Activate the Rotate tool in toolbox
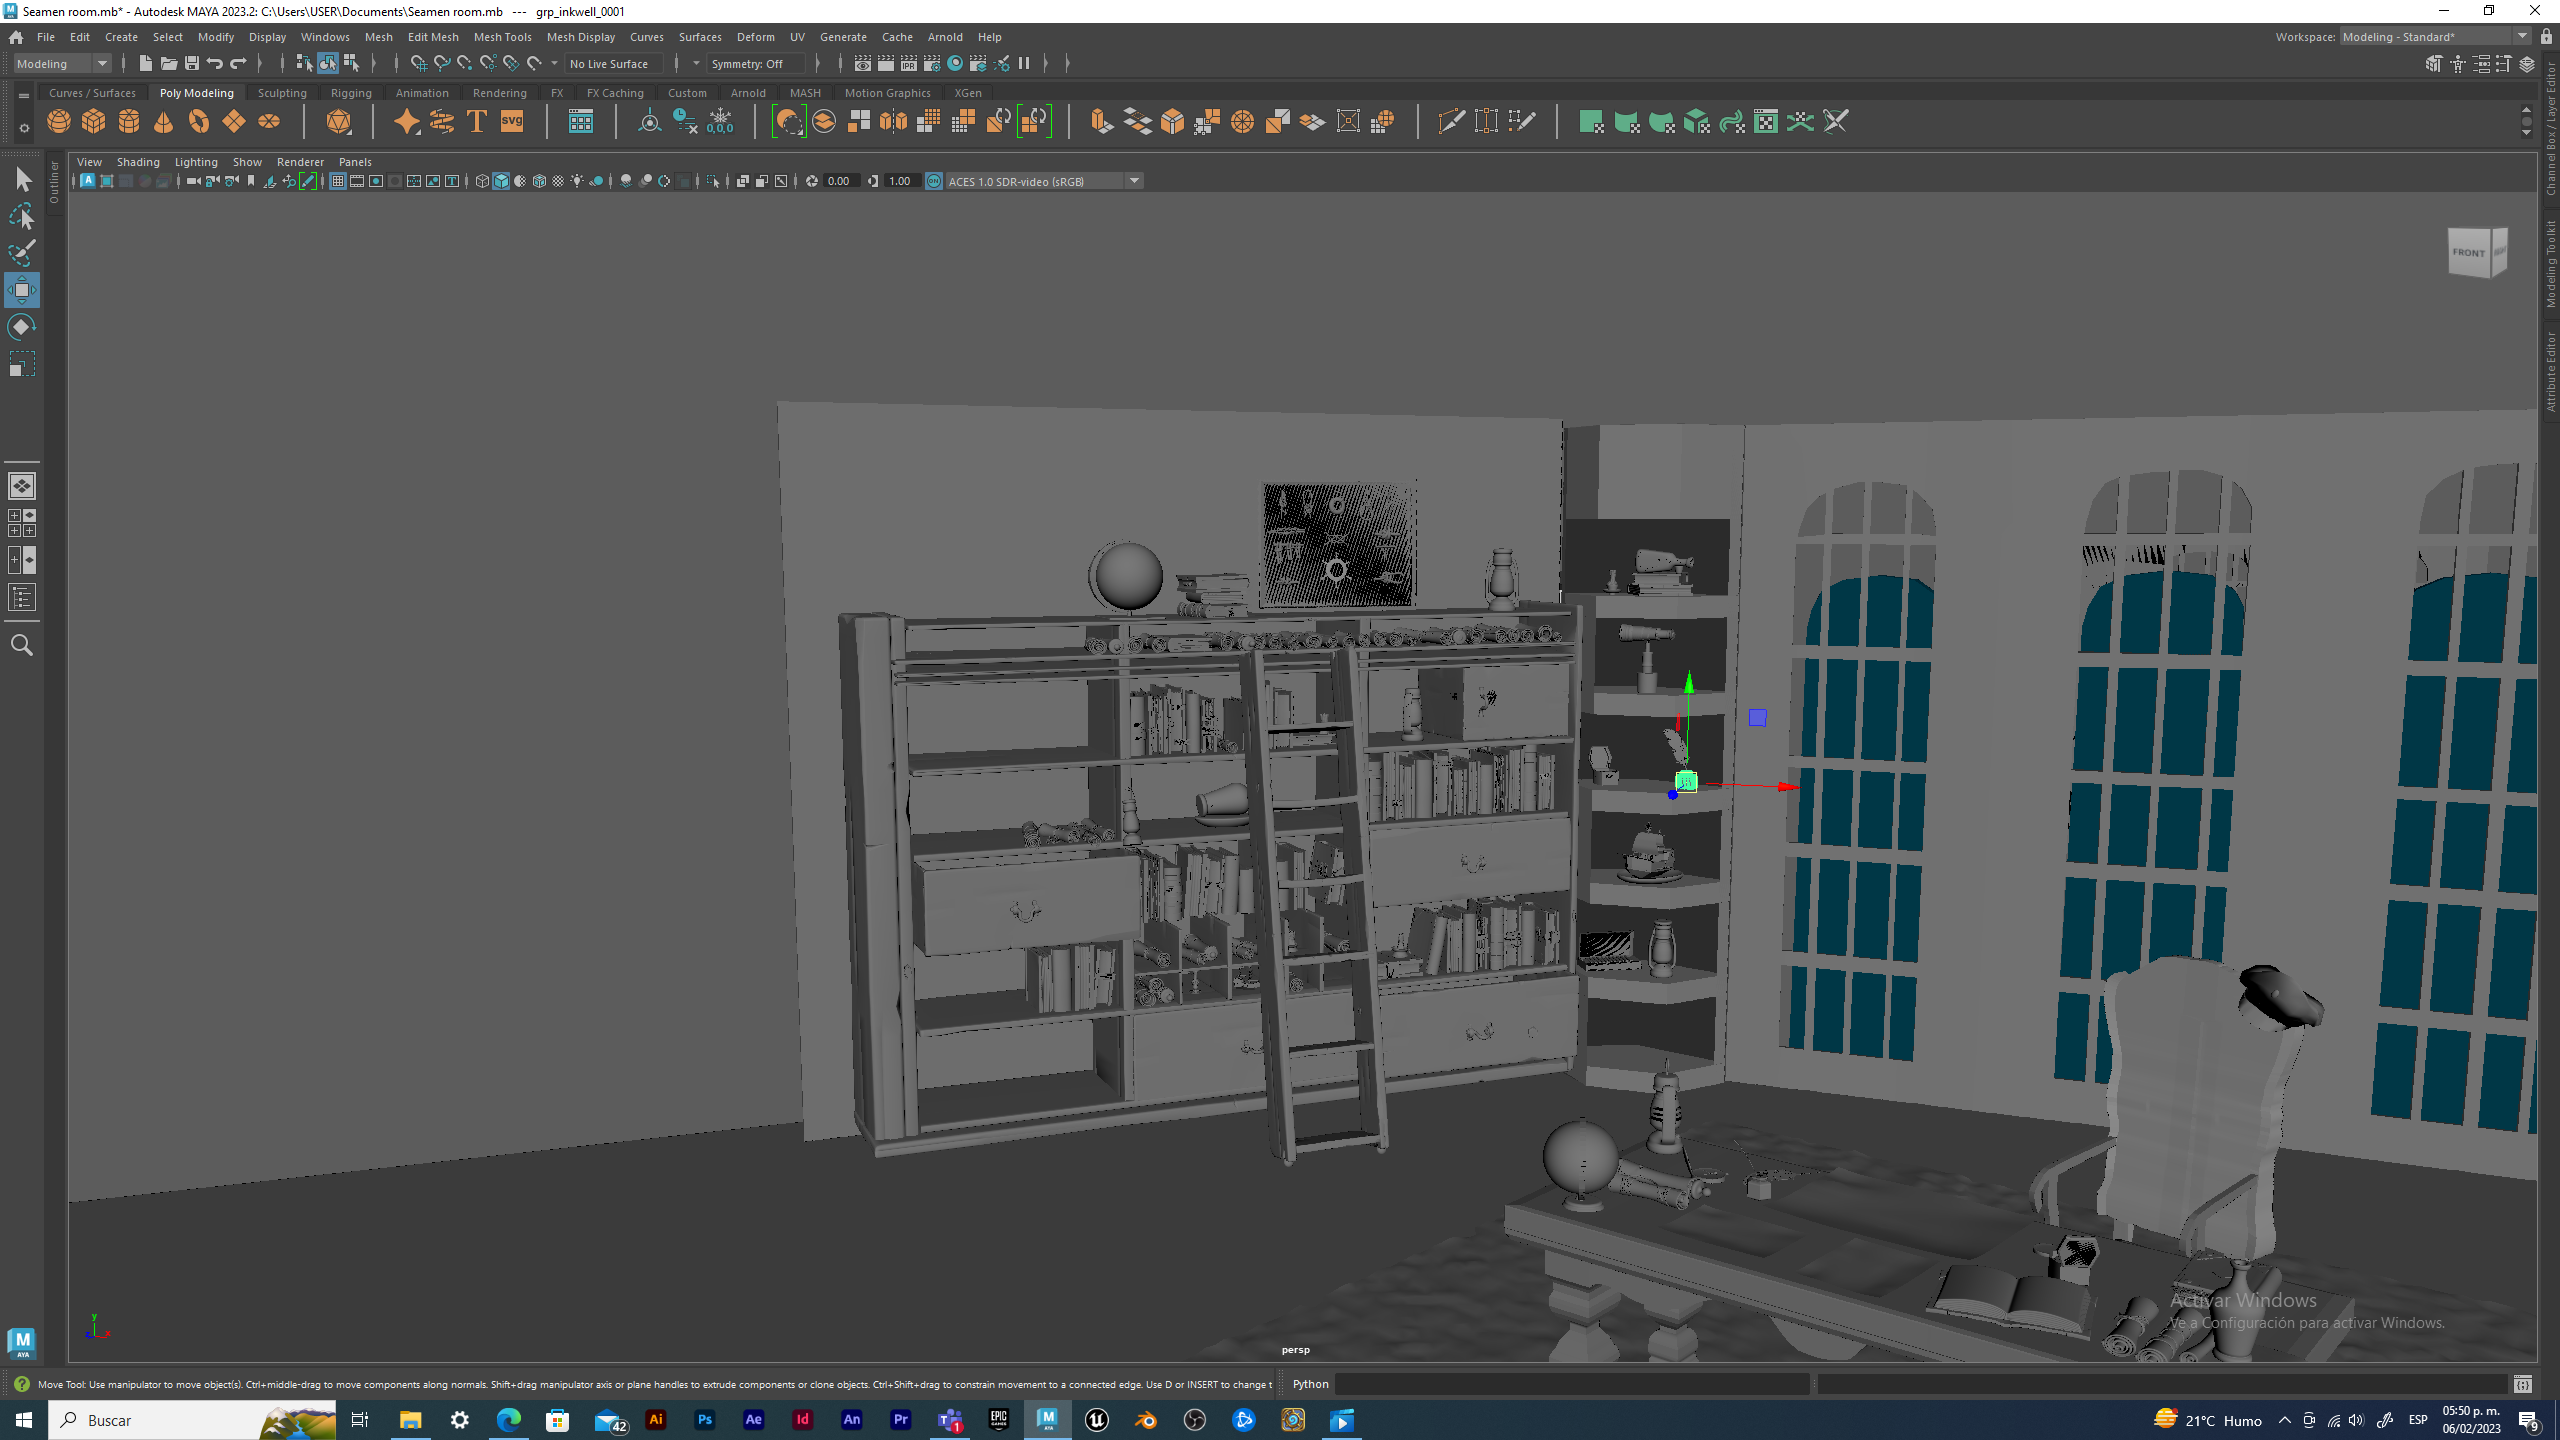2560x1440 pixels. 22,327
